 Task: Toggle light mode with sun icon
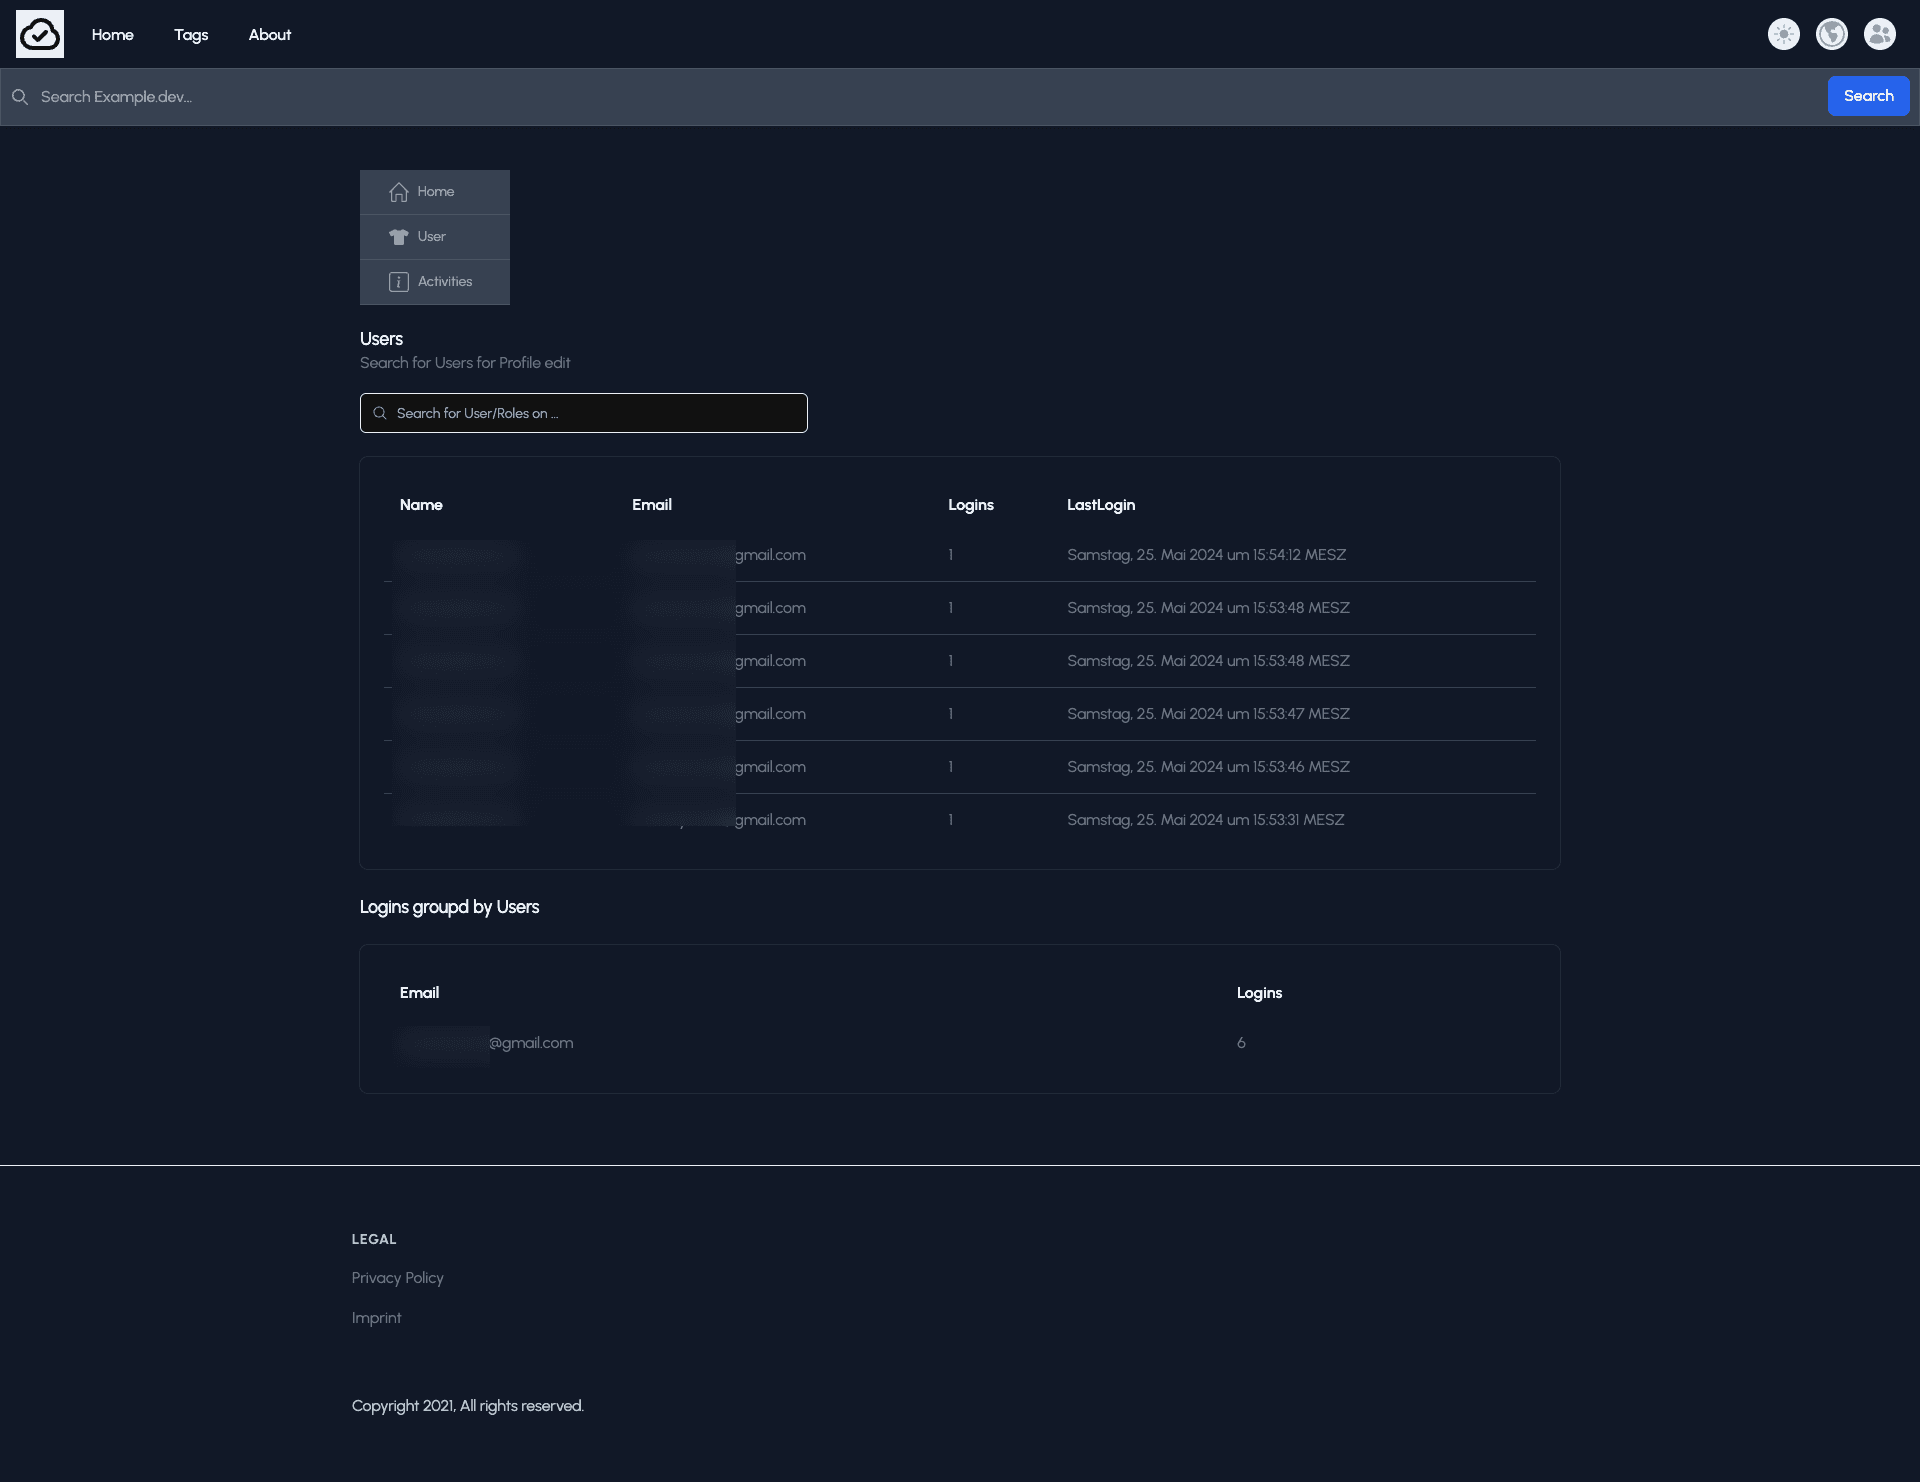coord(1783,34)
